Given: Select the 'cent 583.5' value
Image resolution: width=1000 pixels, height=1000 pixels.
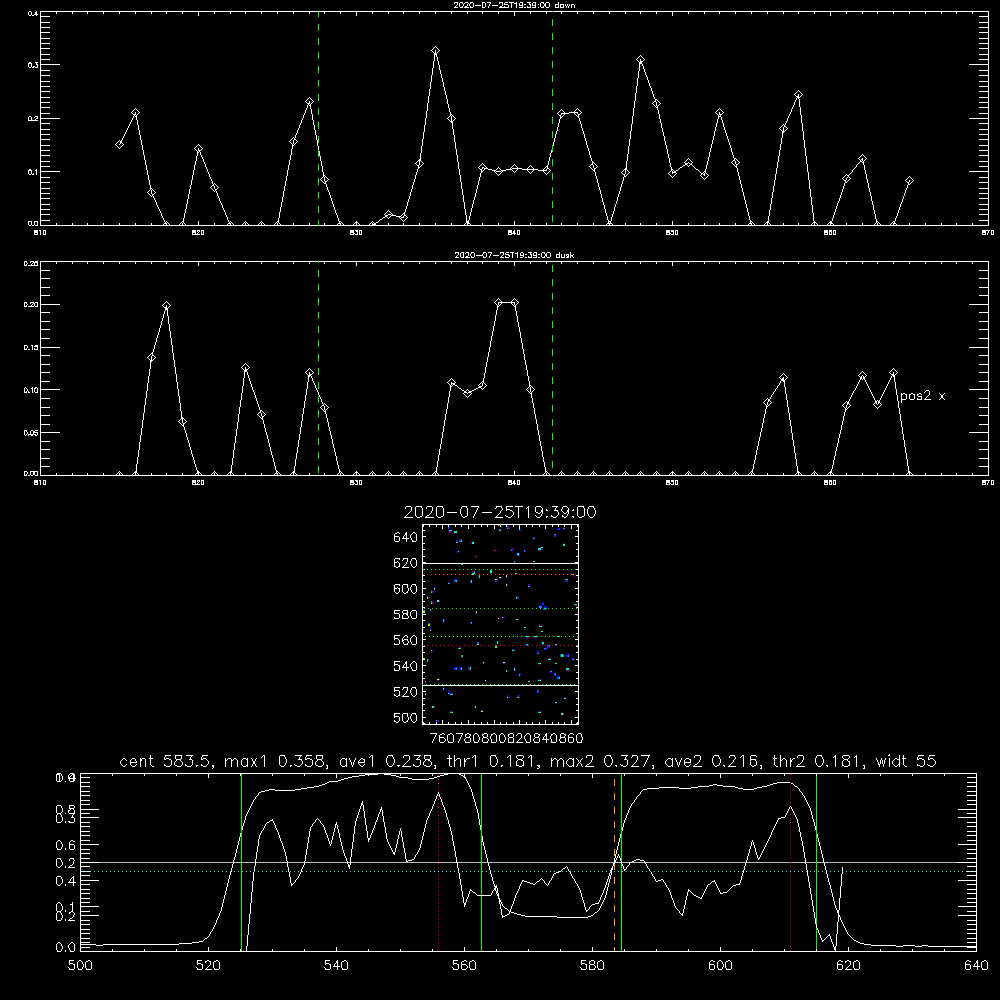Looking at the screenshot, I should click(x=166, y=761).
